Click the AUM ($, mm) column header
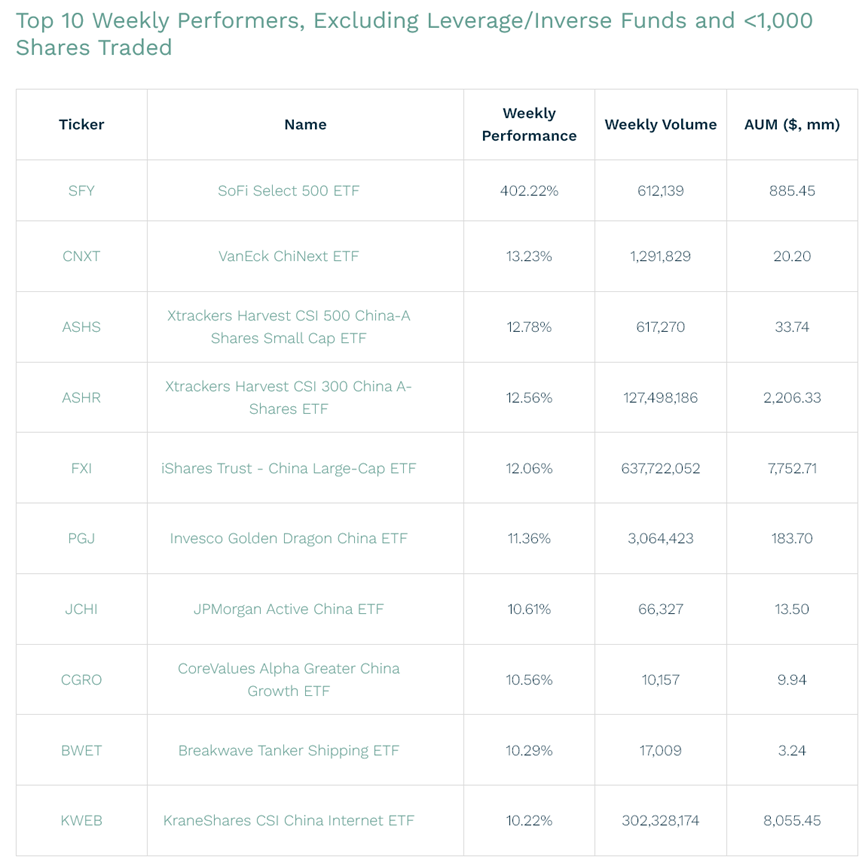Image resolution: width=865 pixels, height=863 pixels. click(792, 124)
